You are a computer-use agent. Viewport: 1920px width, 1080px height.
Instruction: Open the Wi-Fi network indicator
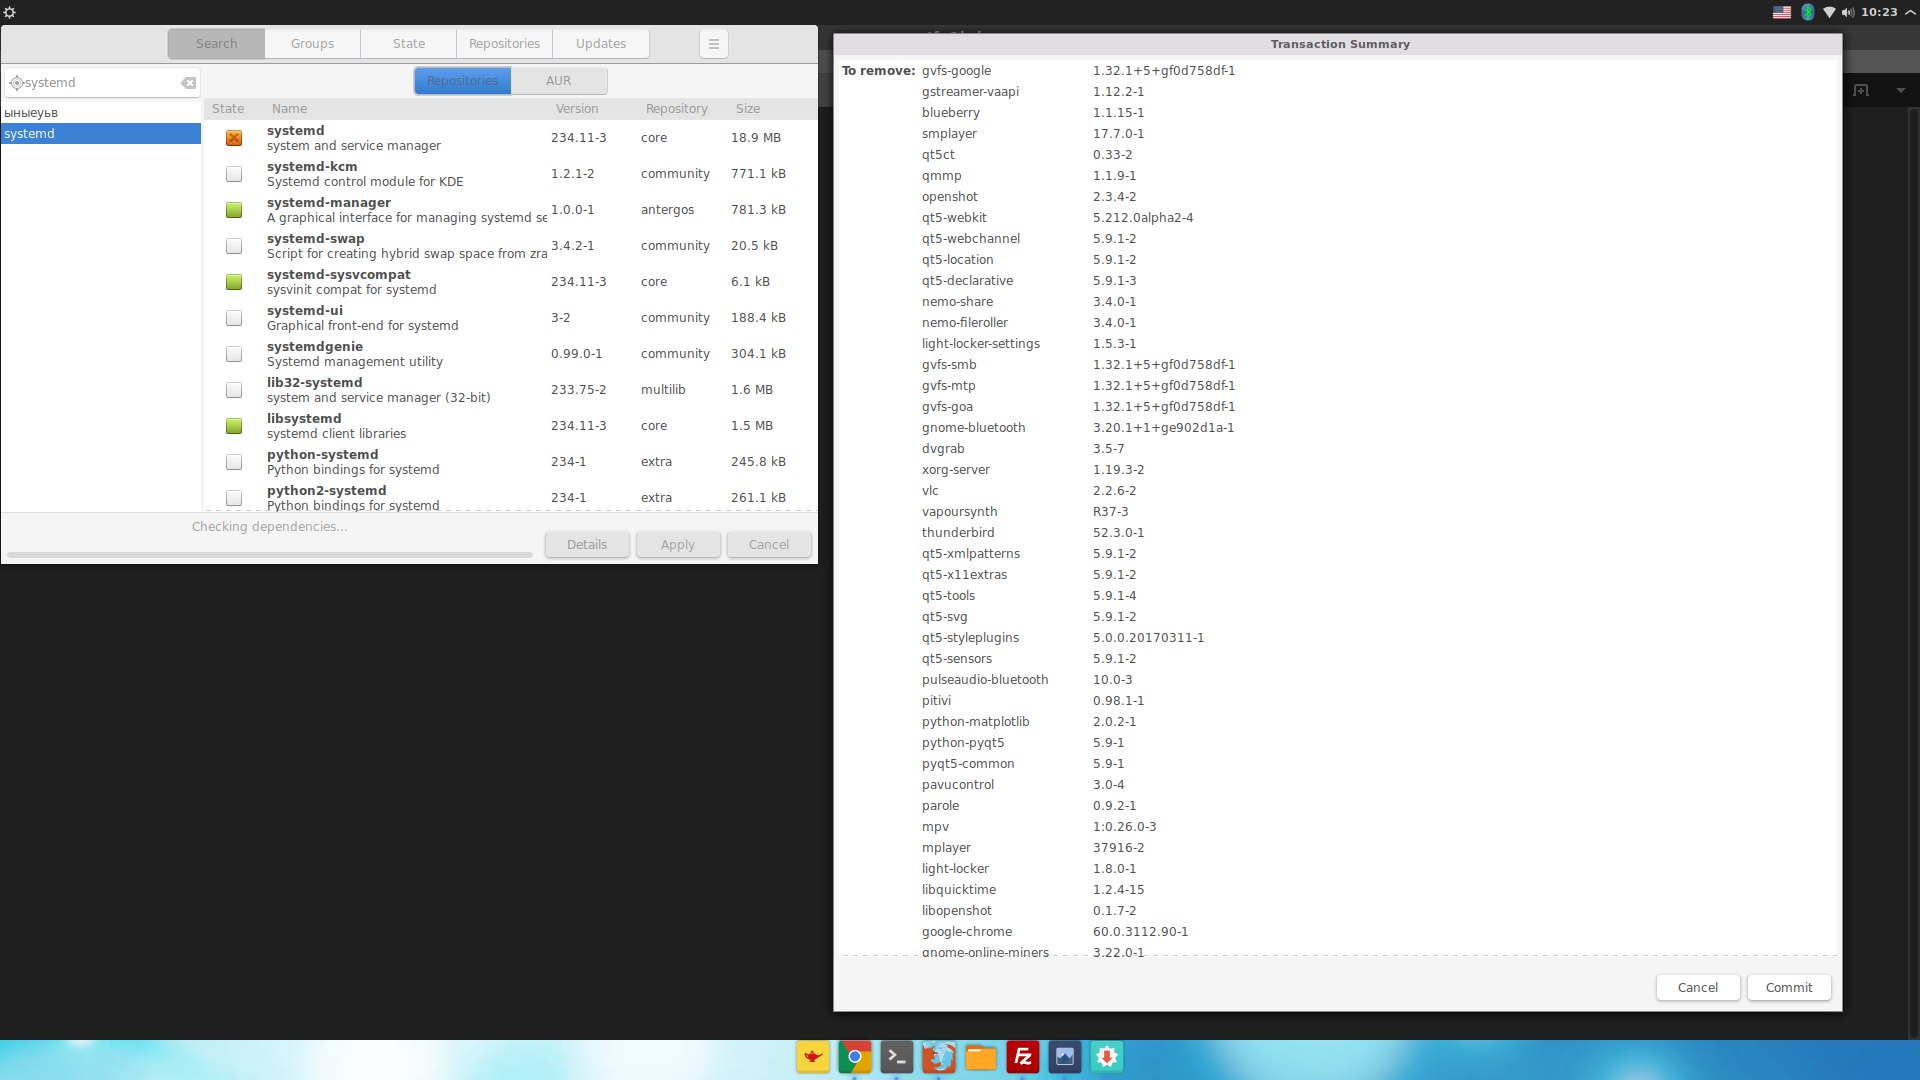click(x=1829, y=12)
